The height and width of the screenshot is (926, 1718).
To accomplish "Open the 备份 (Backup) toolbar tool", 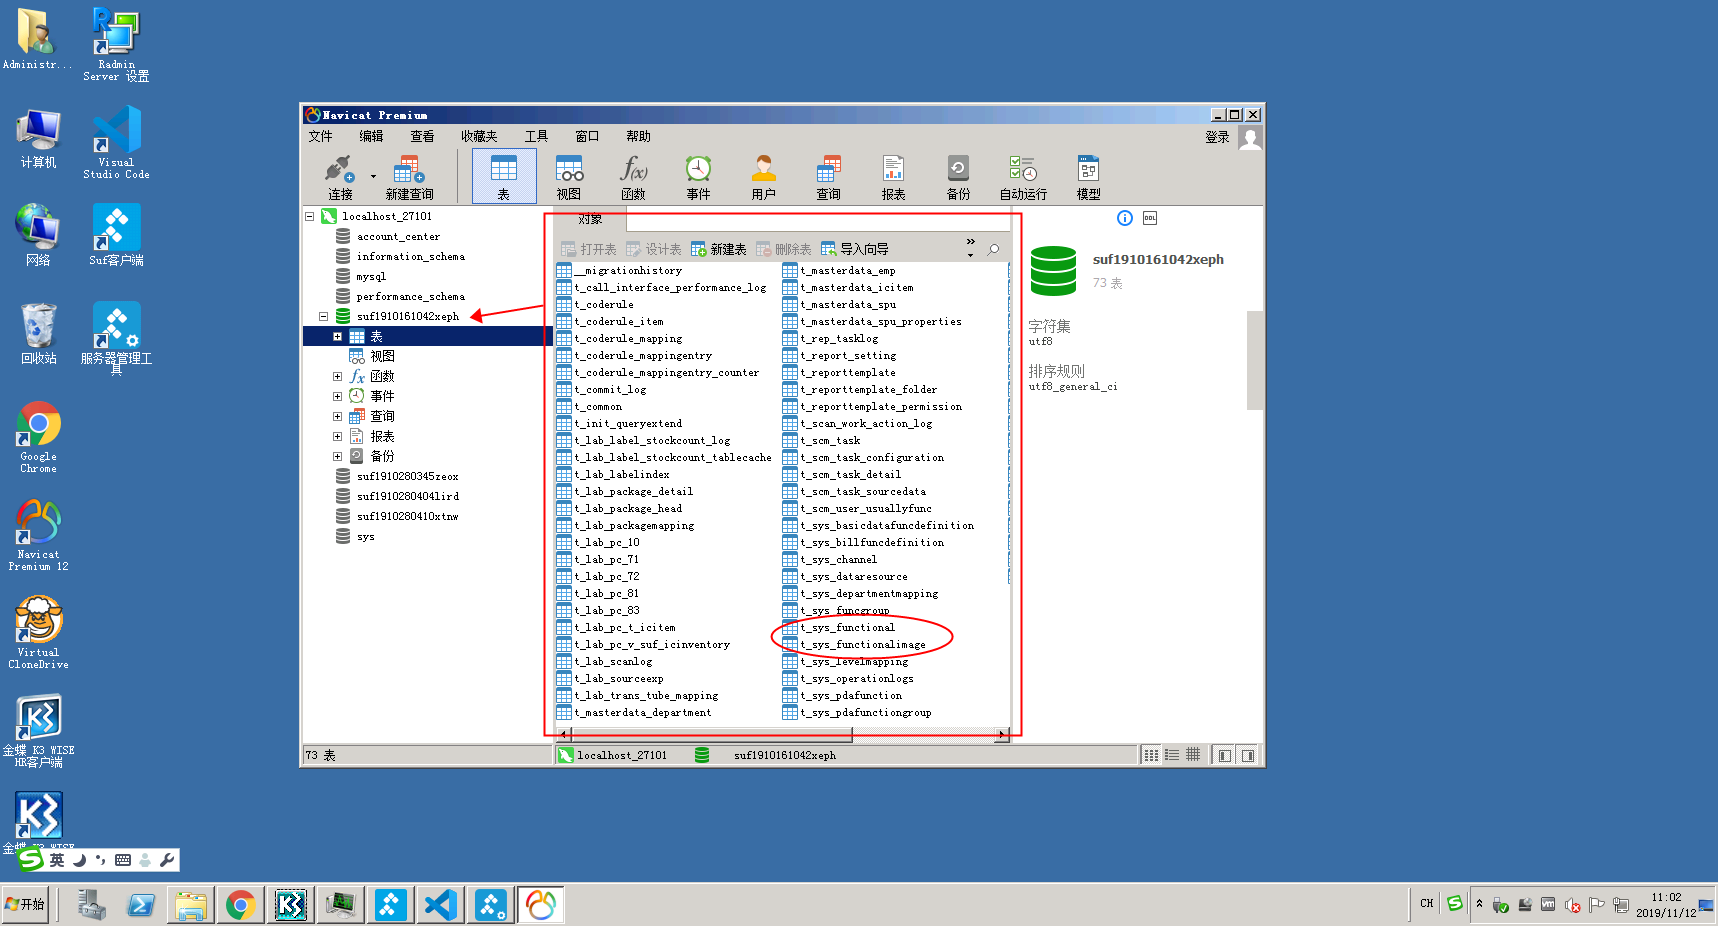I will (958, 177).
